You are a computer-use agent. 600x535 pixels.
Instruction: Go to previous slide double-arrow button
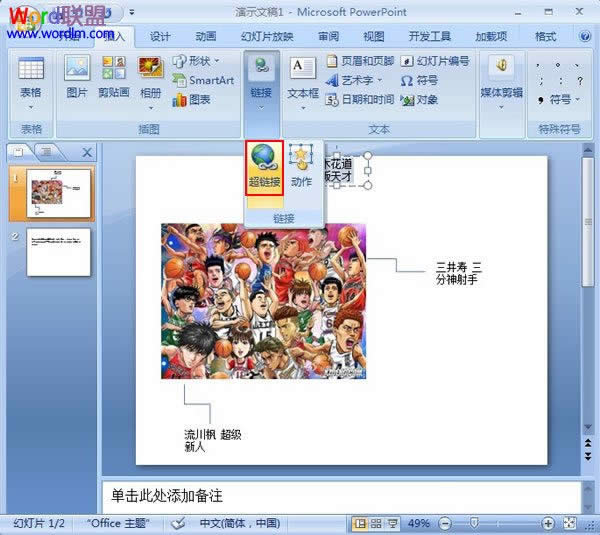(x=588, y=443)
